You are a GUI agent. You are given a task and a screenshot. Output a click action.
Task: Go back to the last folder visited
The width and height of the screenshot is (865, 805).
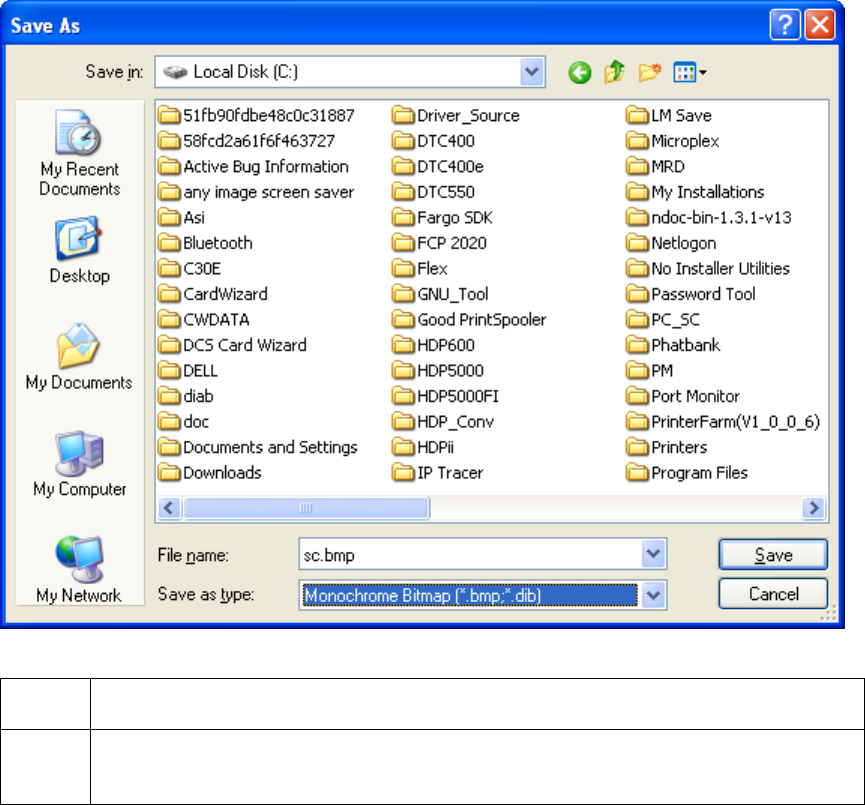click(579, 72)
